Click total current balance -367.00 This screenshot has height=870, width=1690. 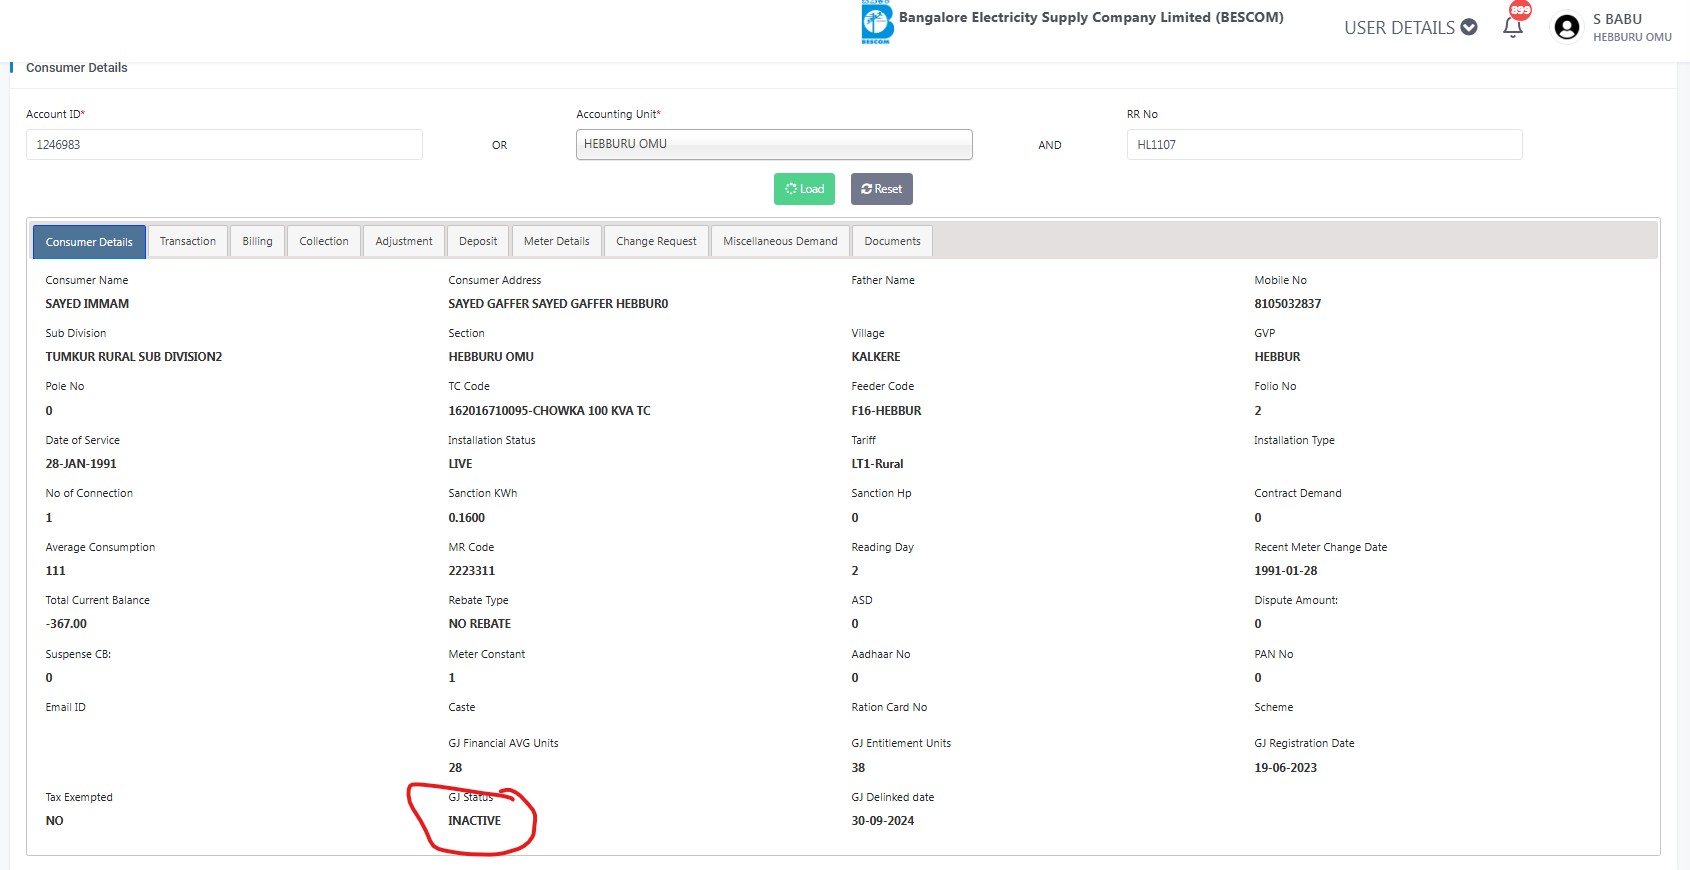click(x=66, y=624)
